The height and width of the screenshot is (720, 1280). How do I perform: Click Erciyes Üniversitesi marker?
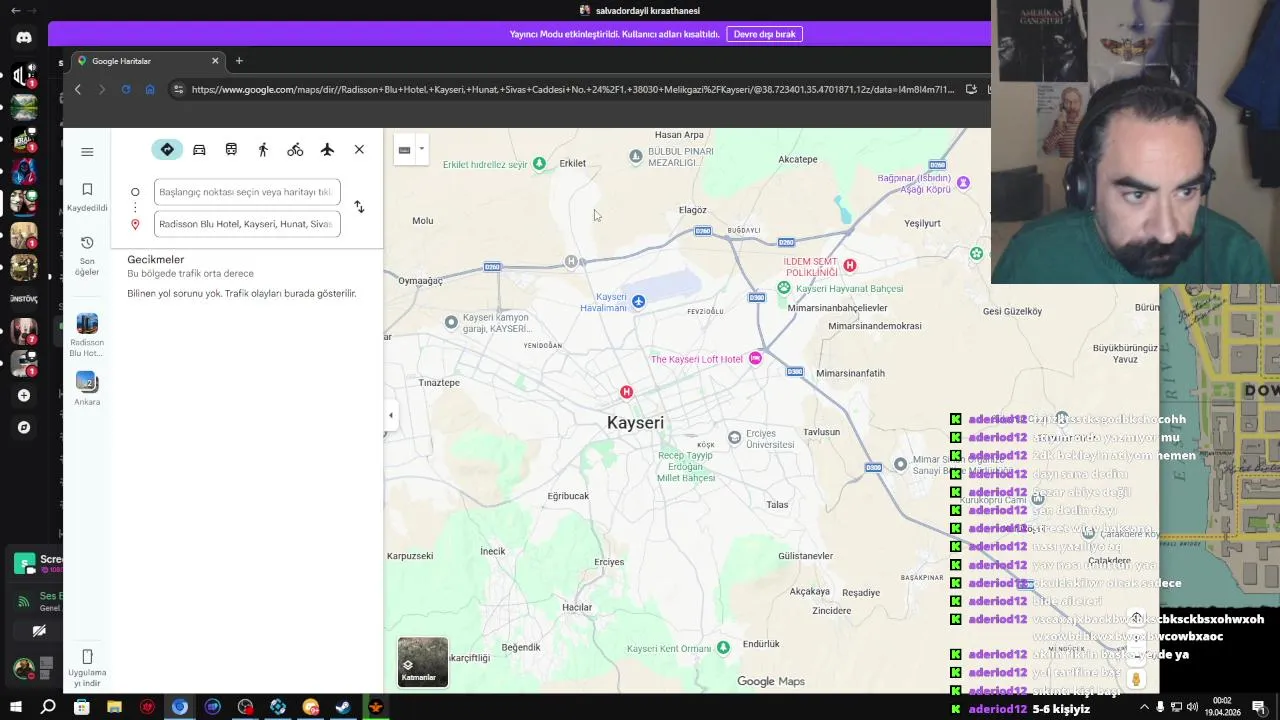(x=734, y=437)
